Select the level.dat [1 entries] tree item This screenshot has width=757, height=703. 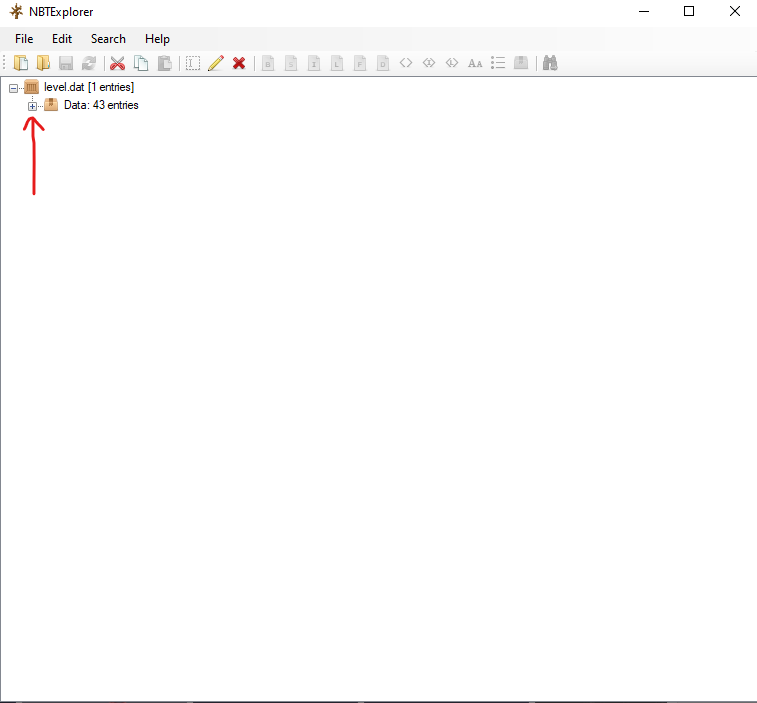pos(88,88)
